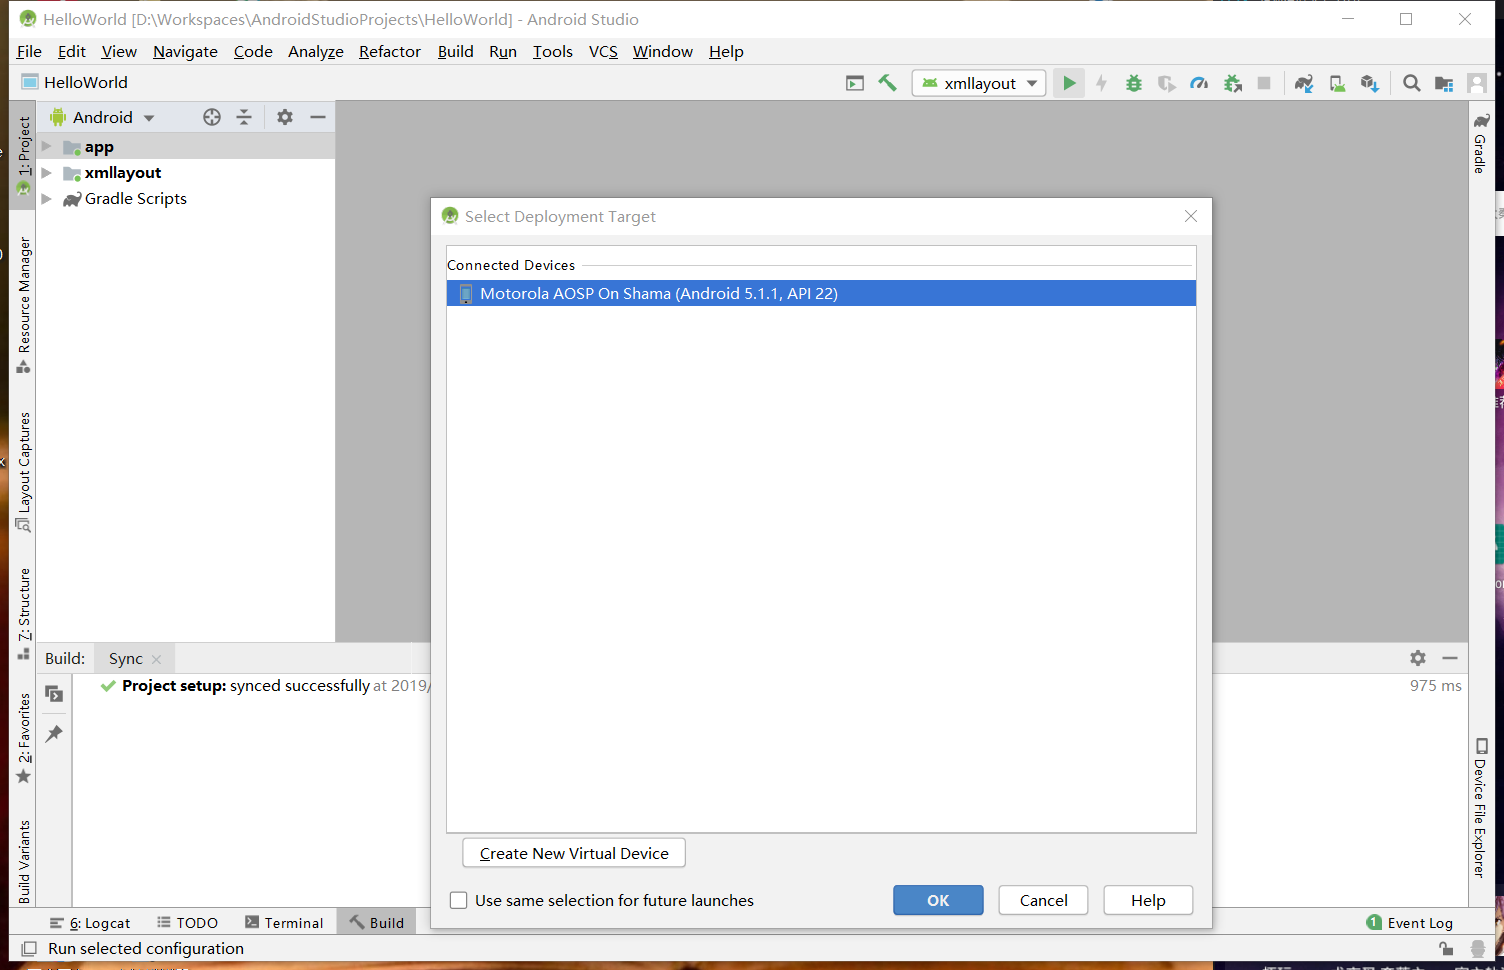Click the Stop square icon

1264,83
